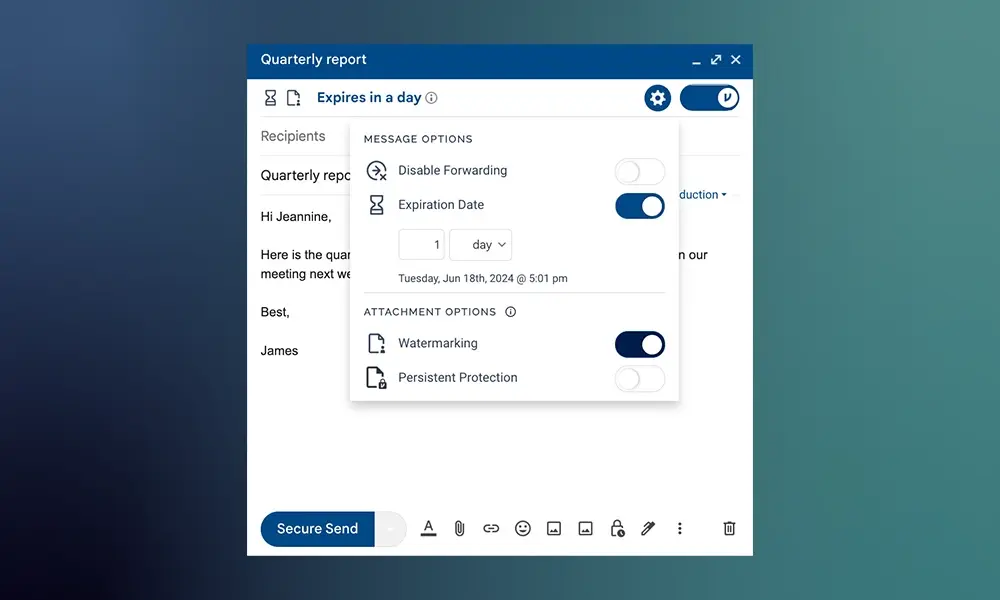The height and width of the screenshot is (600, 1000).
Task: Click the confidential mode lock-clock icon
Action: 617,528
